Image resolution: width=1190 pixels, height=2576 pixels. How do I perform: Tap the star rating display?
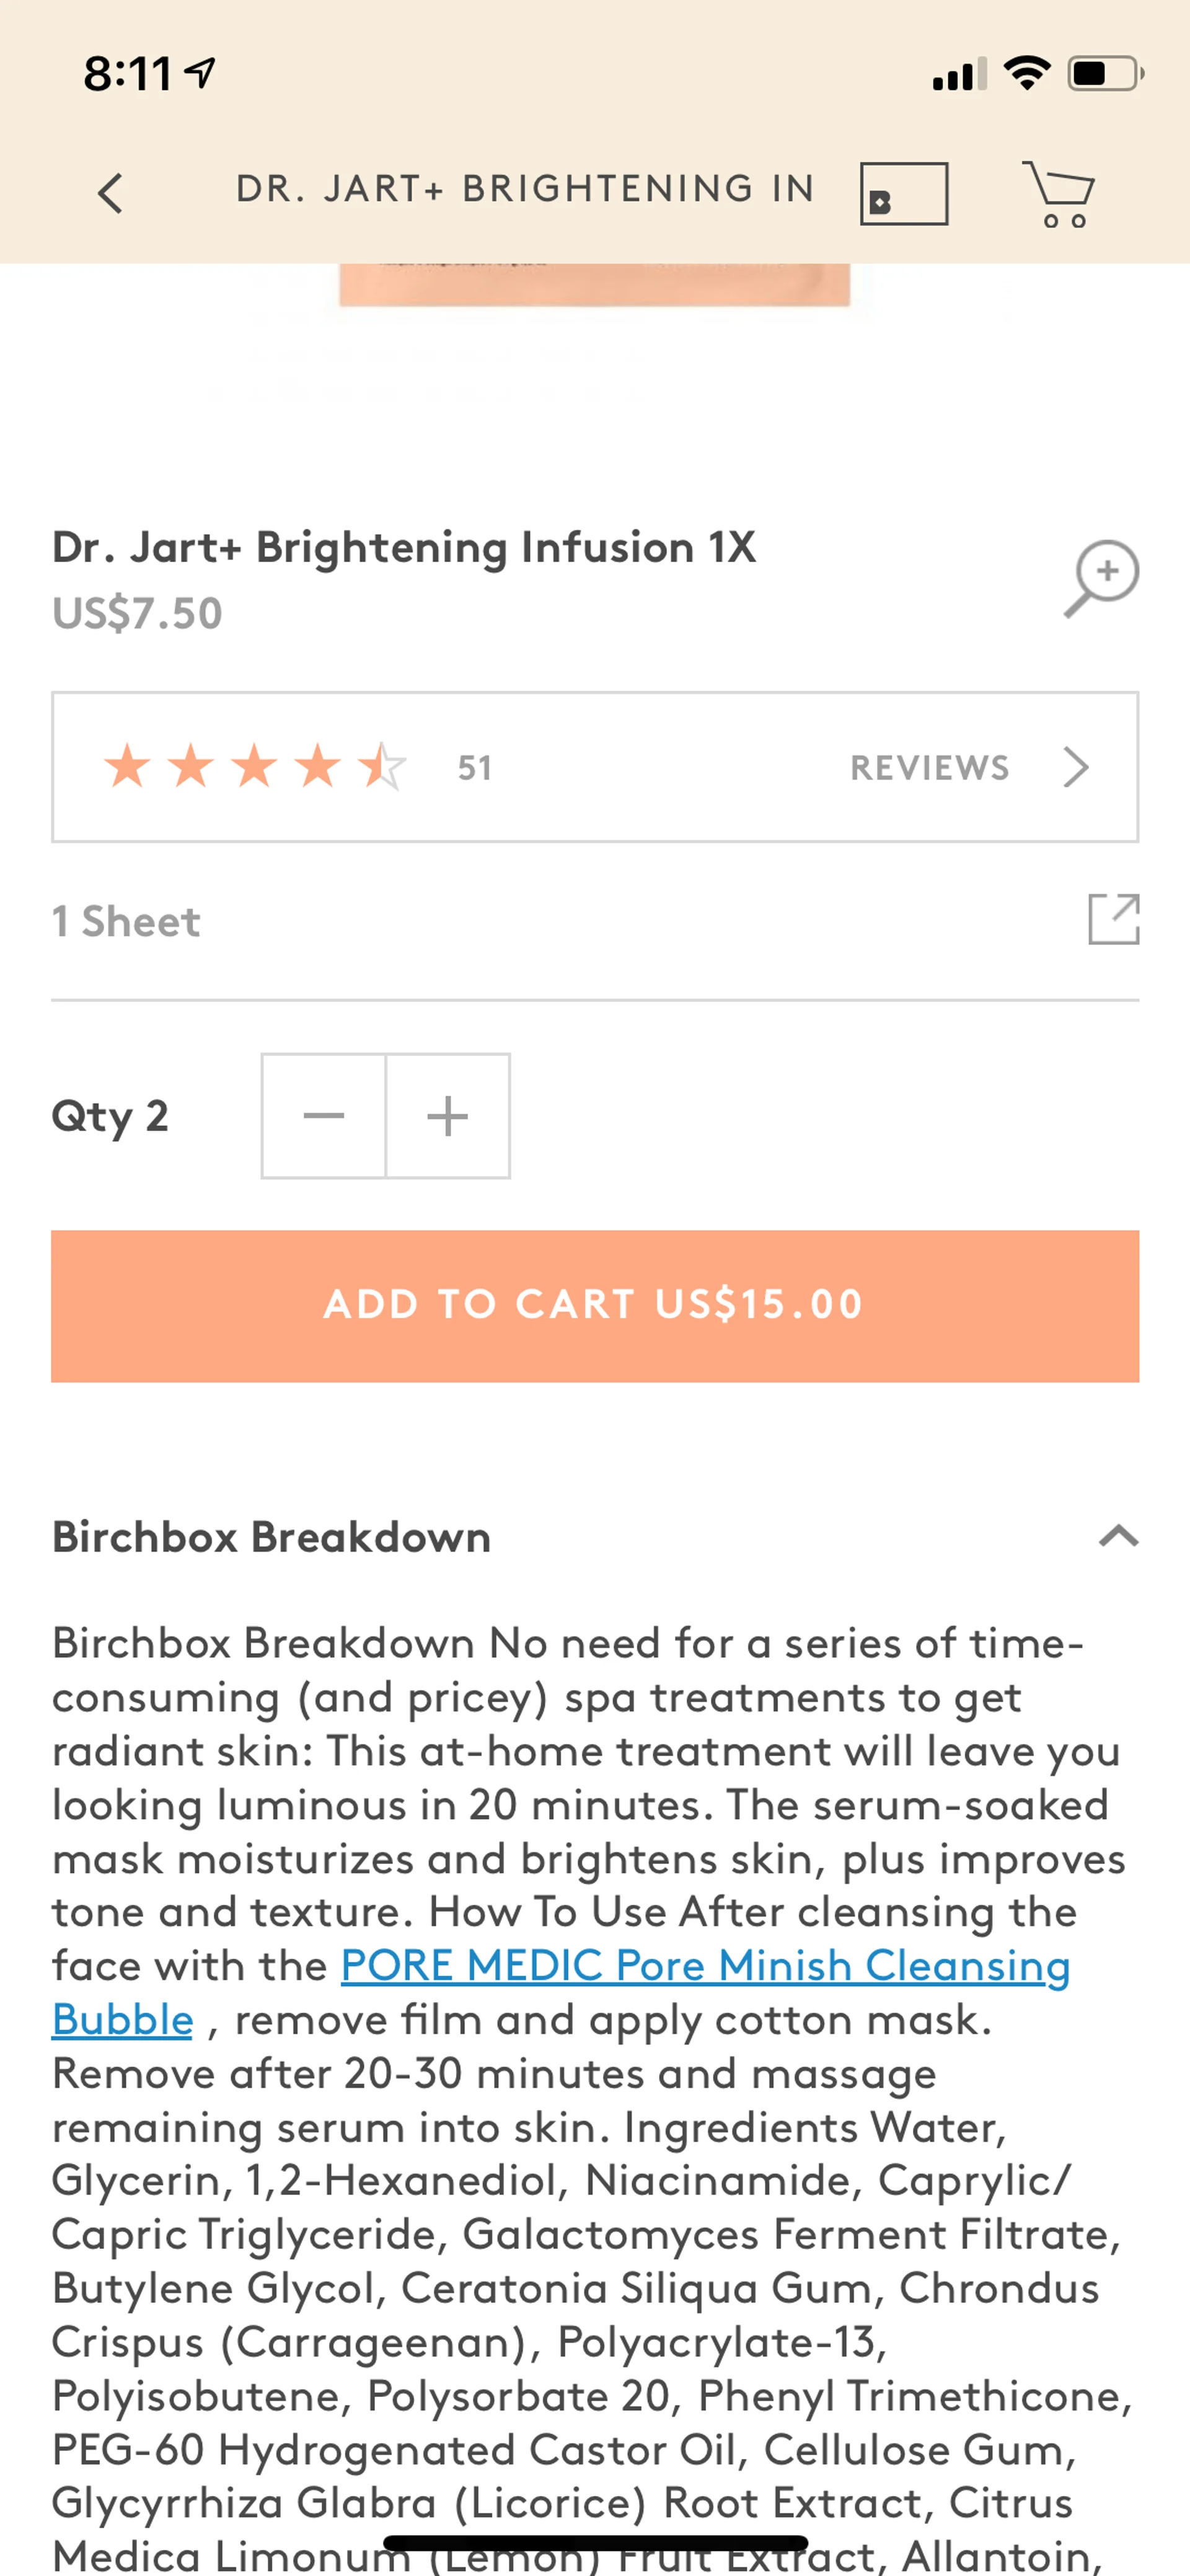point(255,767)
